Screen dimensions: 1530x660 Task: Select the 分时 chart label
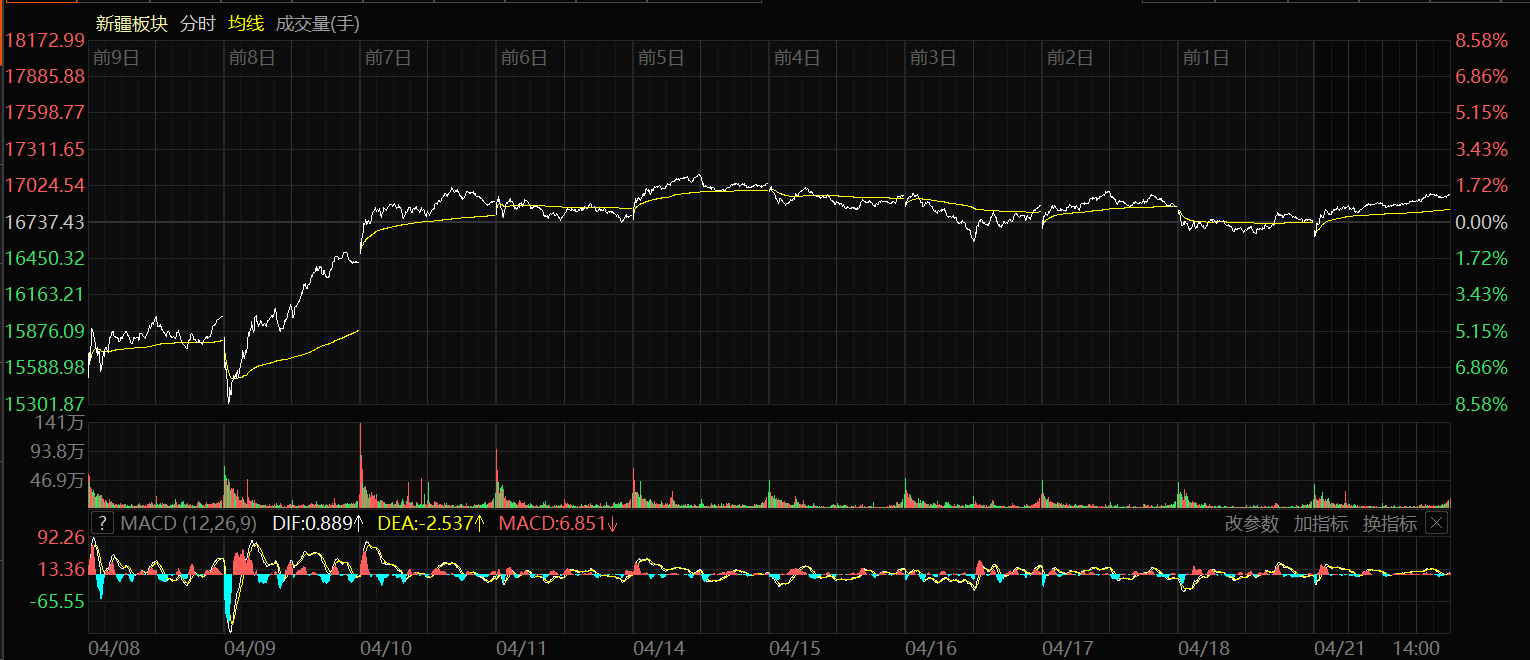(x=197, y=23)
